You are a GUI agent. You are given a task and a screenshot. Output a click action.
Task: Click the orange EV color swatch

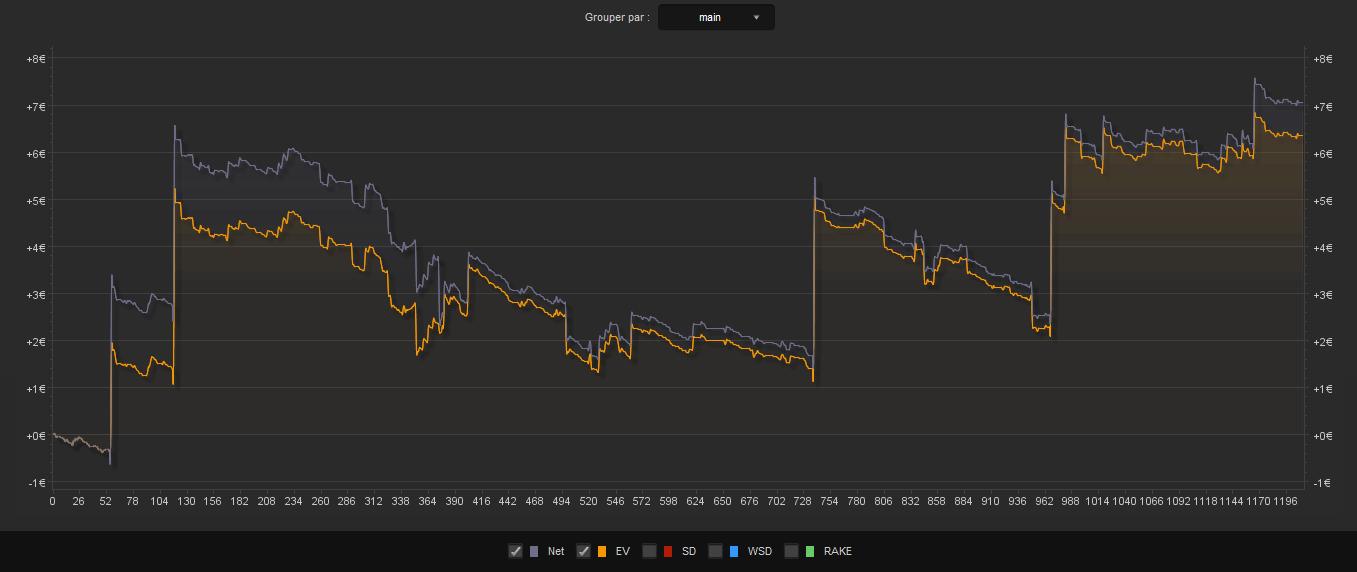[602, 551]
